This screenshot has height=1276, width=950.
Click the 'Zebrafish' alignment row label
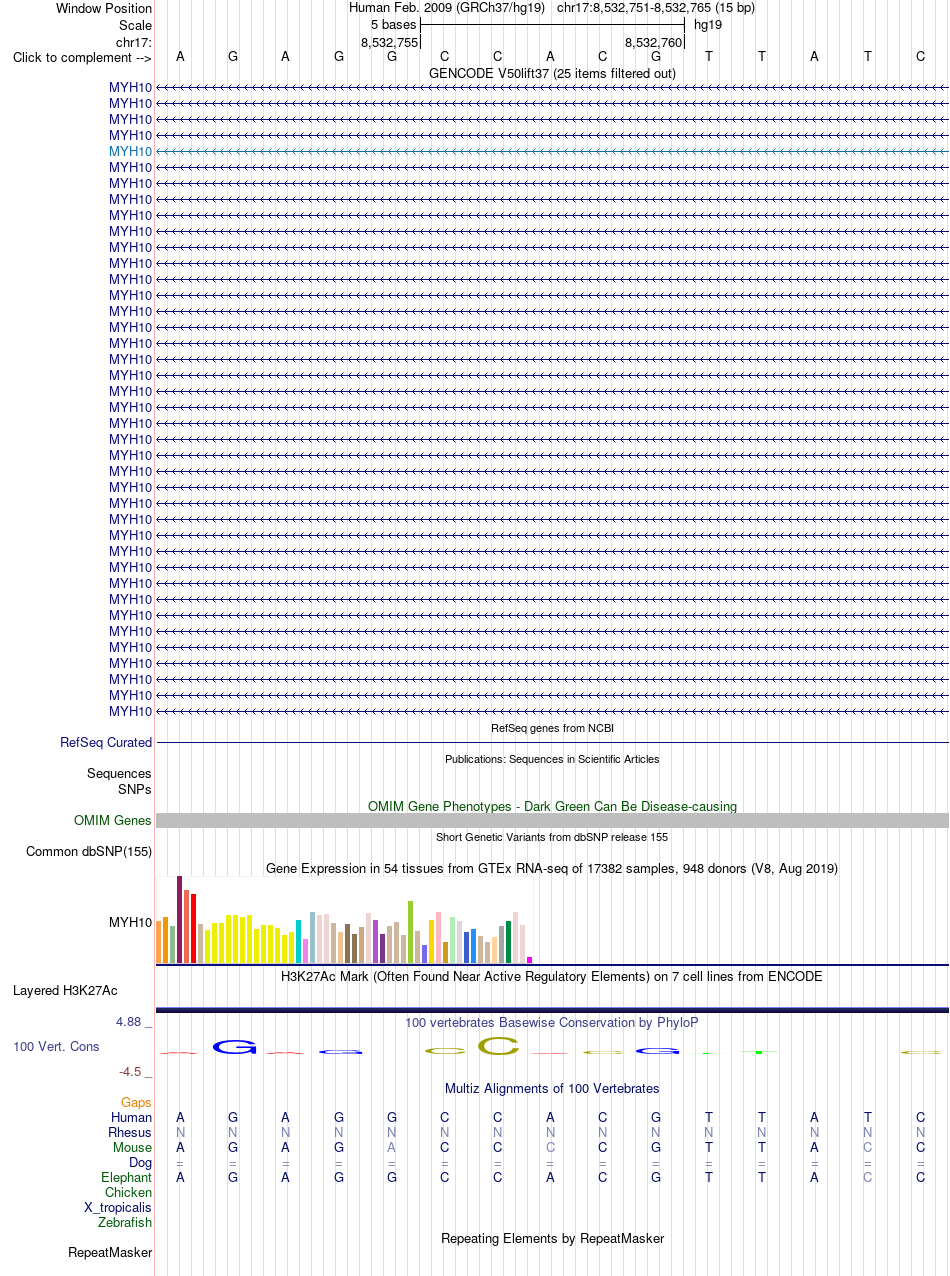point(125,1222)
